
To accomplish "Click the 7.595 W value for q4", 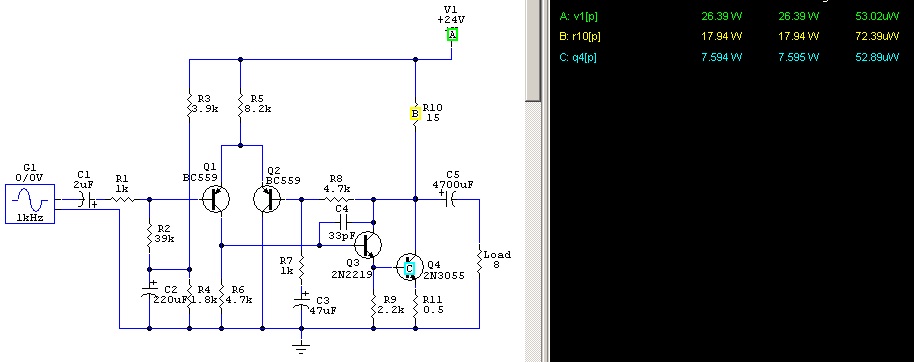I will point(799,57).
